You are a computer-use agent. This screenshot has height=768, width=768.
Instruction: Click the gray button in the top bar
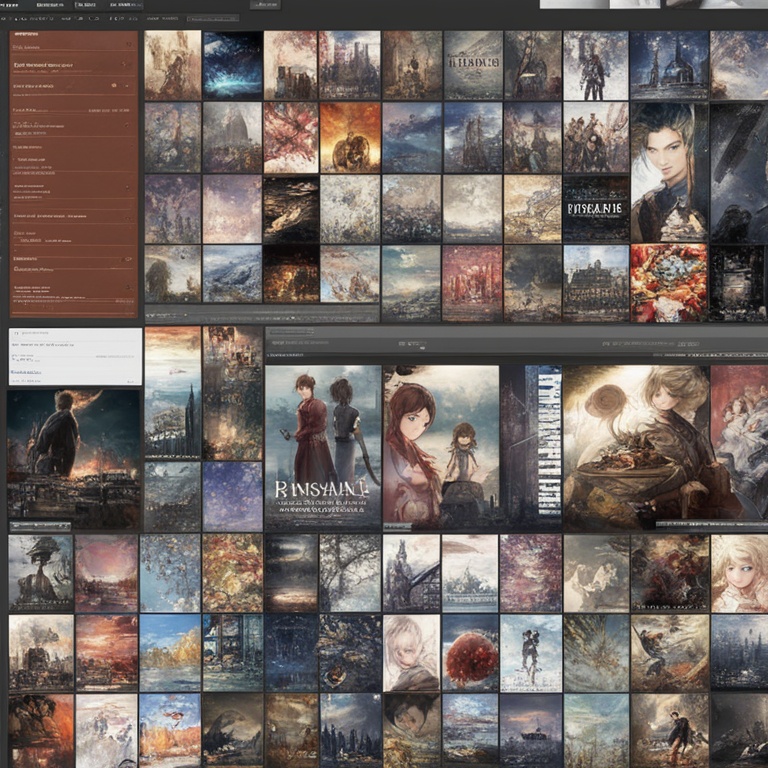[265, 5]
